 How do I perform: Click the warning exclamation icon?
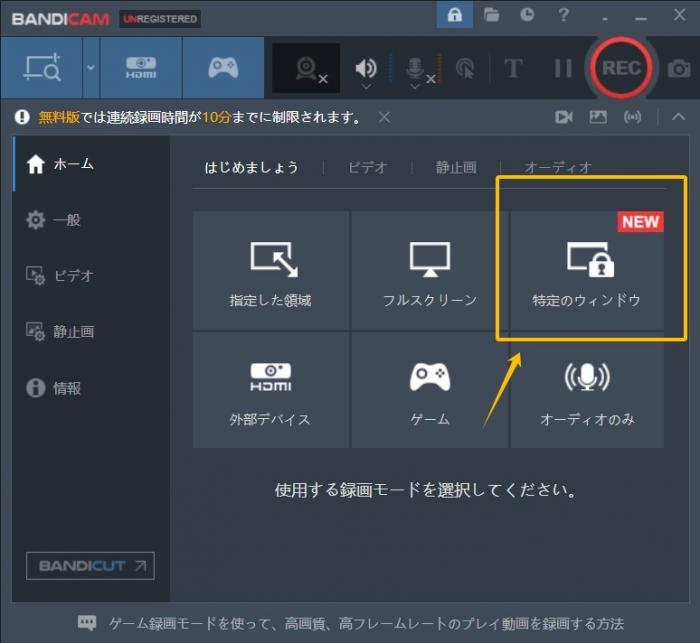22,117
